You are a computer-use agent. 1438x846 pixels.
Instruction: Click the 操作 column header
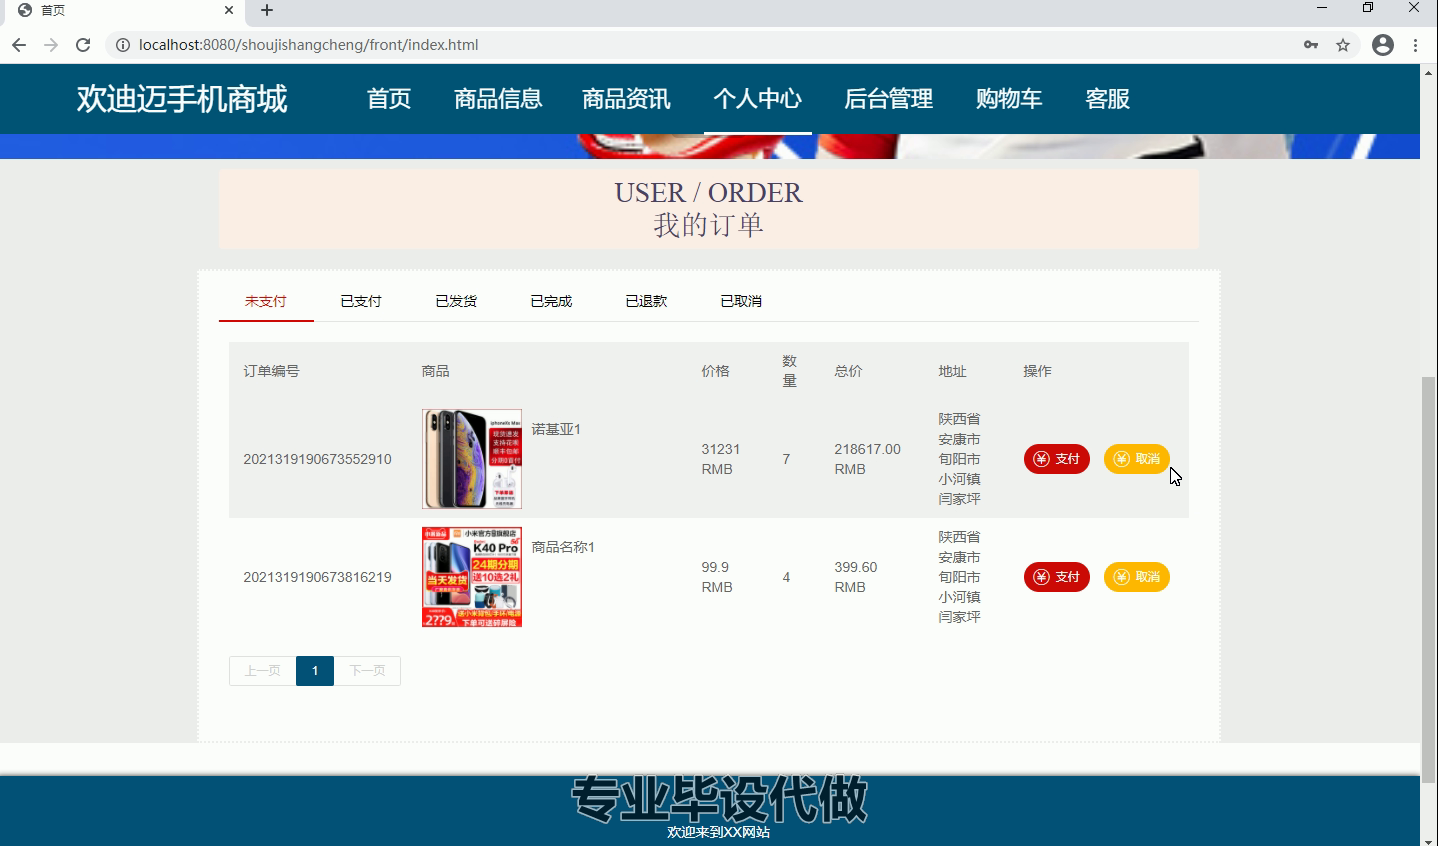click(1037, 371)
